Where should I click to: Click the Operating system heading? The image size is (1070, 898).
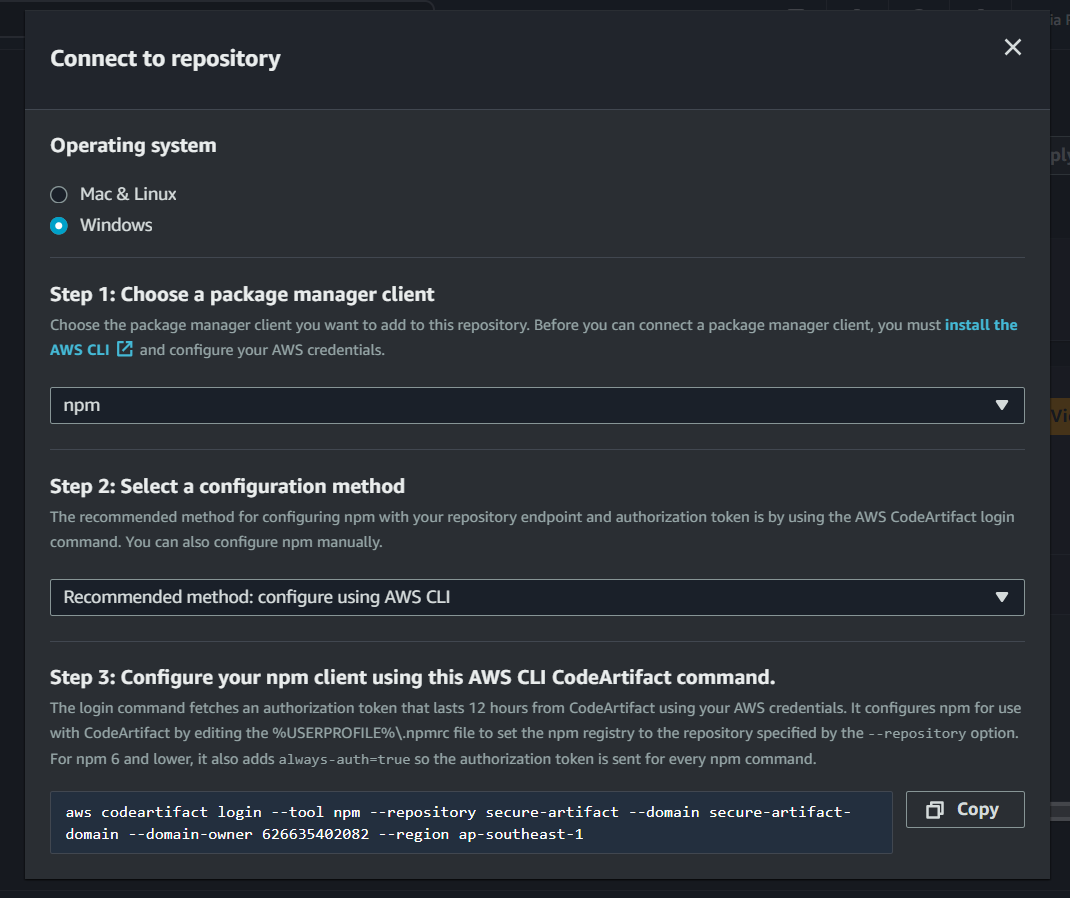[133, 145]
